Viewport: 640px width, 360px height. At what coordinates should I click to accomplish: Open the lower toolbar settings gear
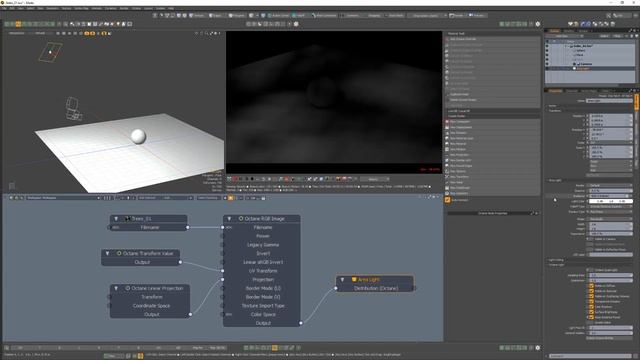(x=538, y=348)
